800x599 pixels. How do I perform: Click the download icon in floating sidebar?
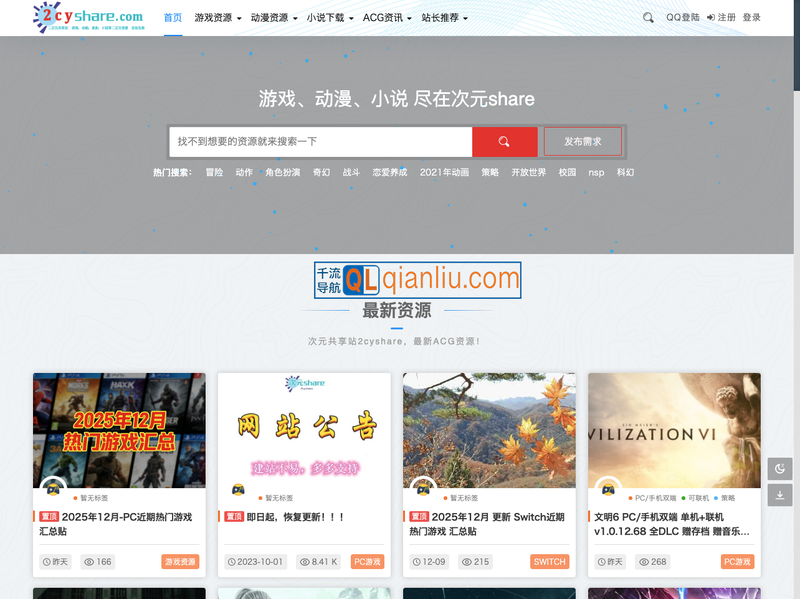coord(778,494)
